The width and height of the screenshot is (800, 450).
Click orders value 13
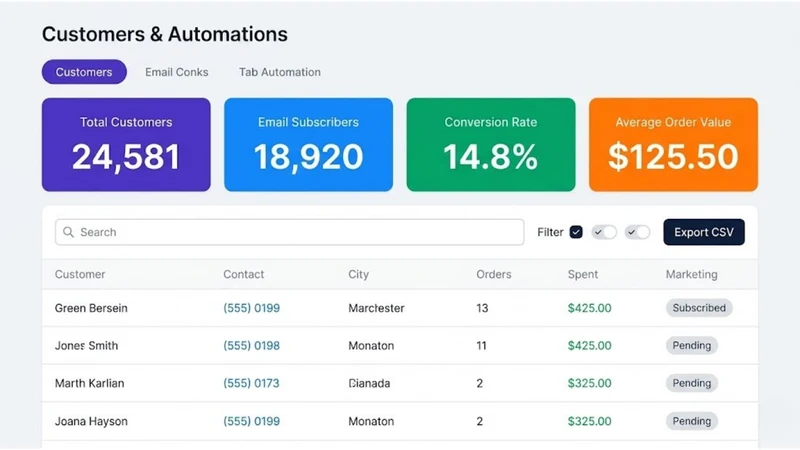(x=482, y=308)
